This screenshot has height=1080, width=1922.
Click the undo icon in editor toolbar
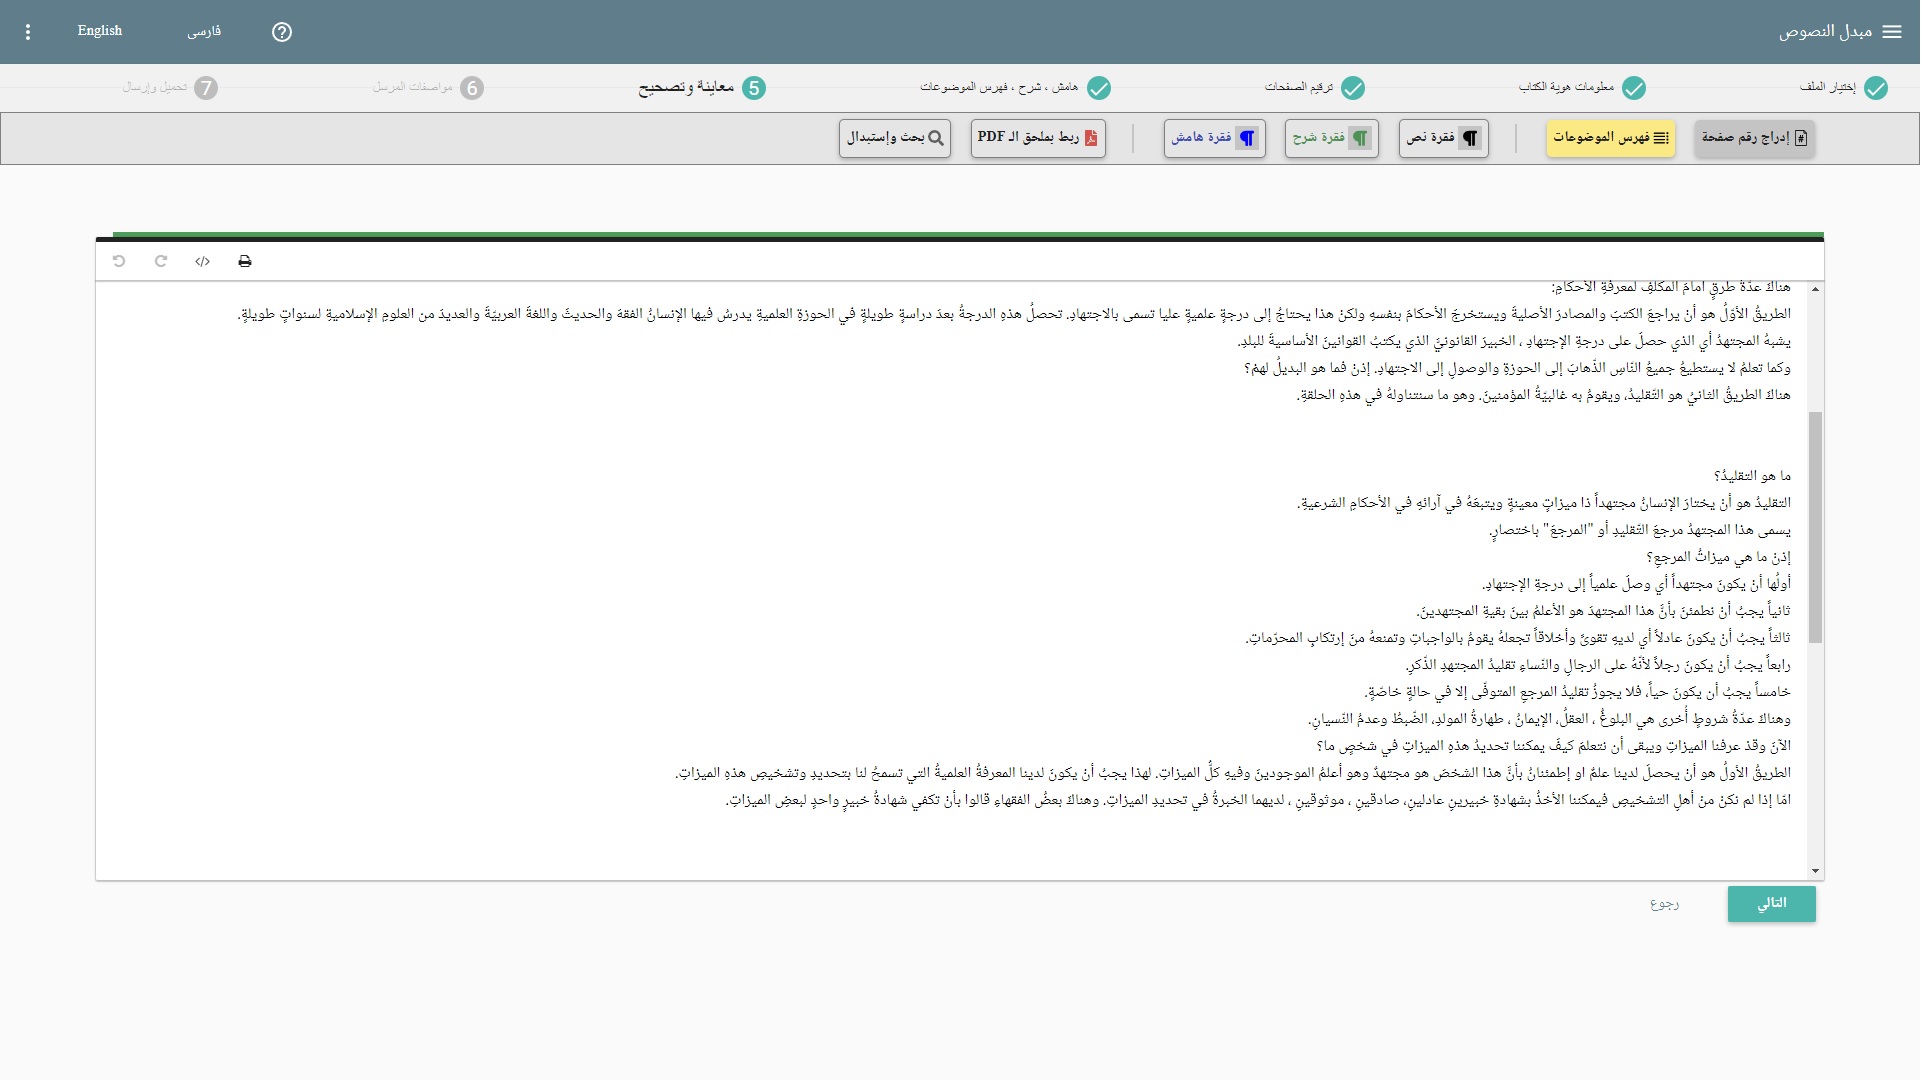coord(119,262)
